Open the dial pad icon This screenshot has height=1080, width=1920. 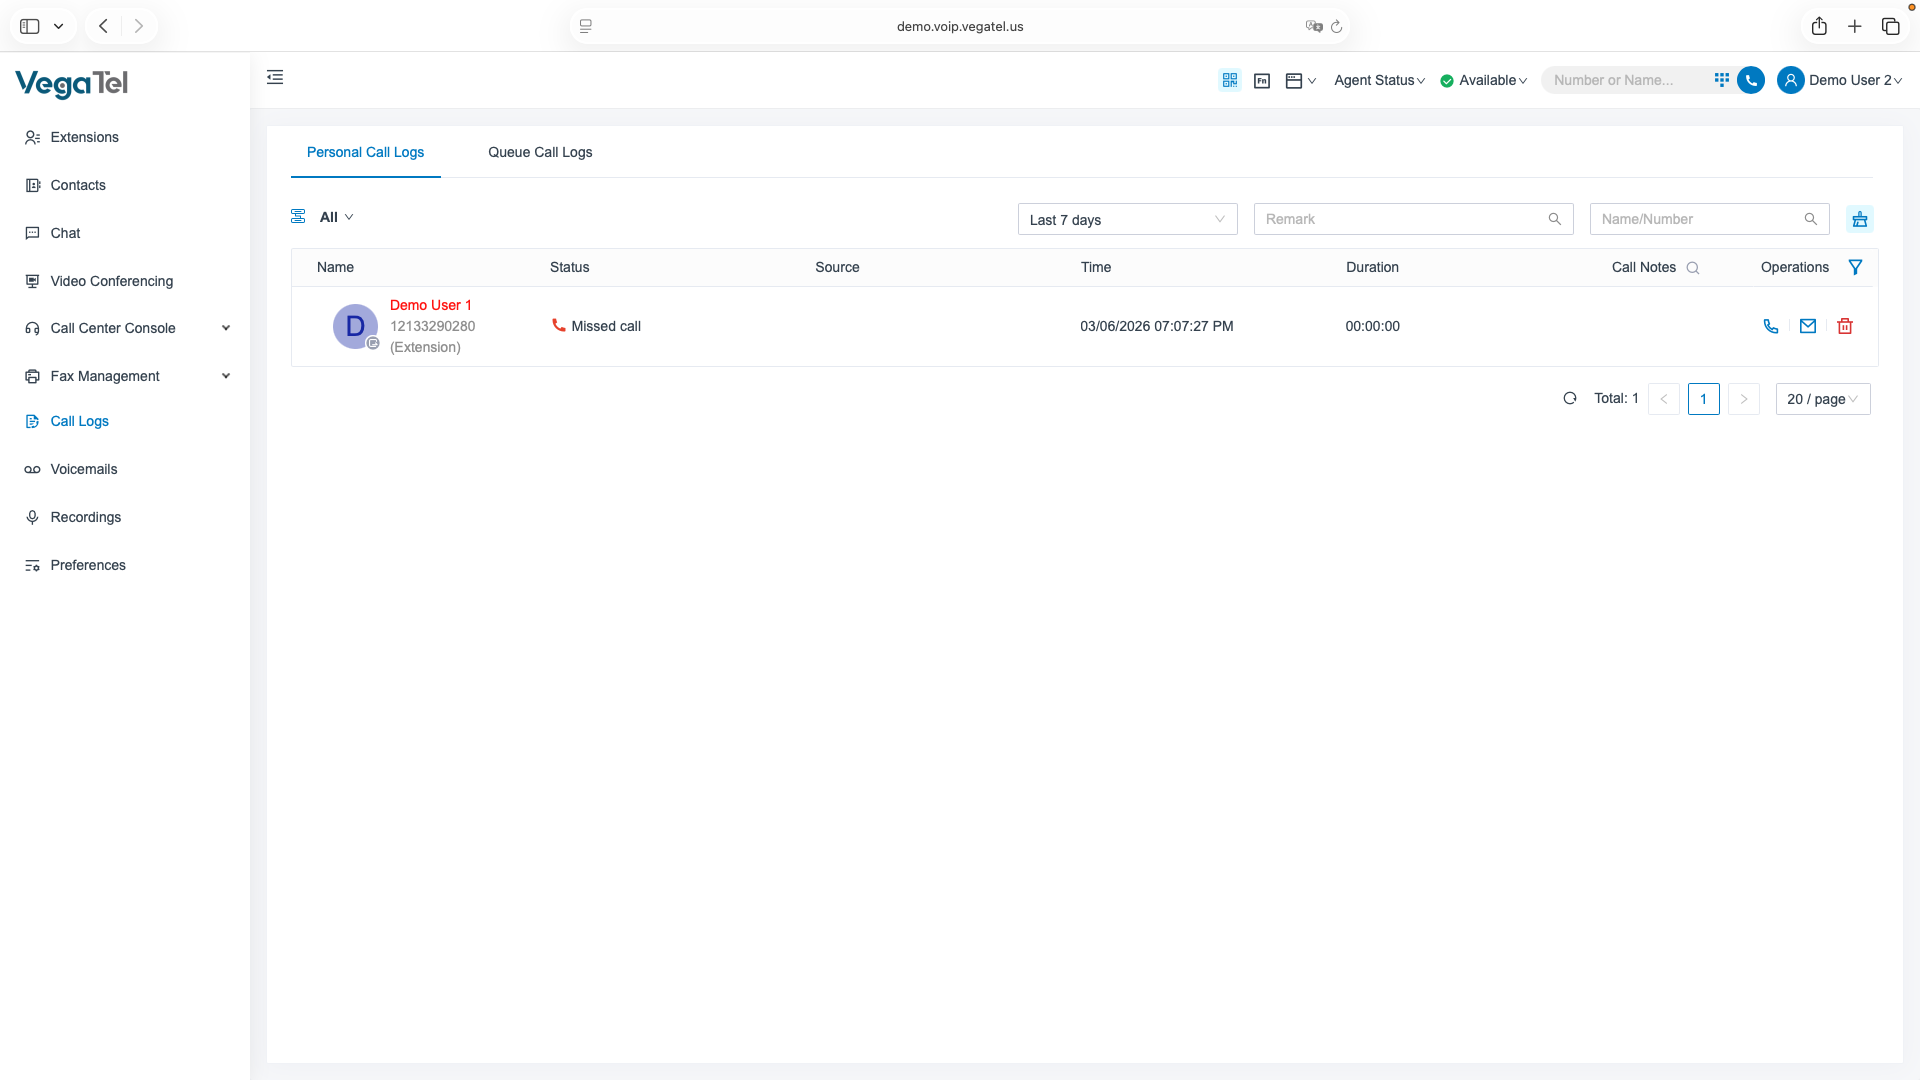[x=1721, y=79]
